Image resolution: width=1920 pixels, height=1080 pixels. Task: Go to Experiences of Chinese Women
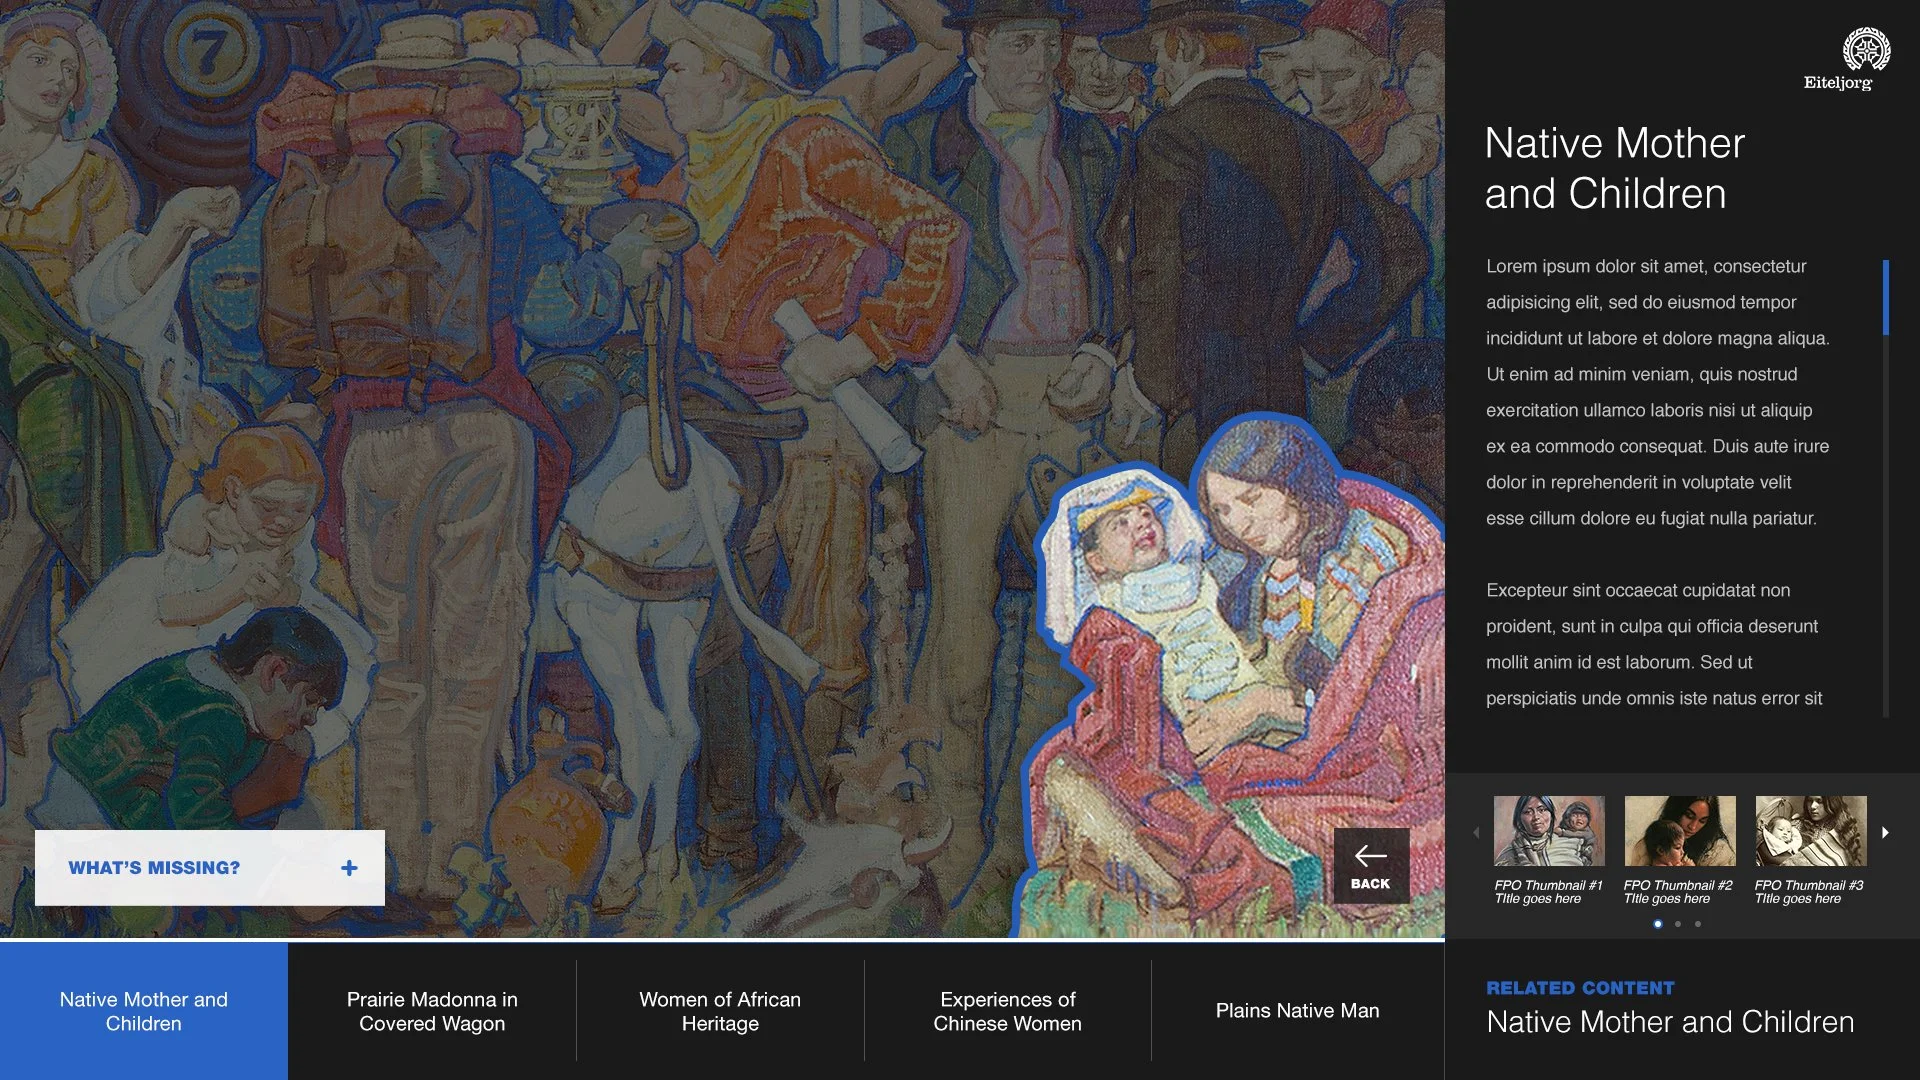pos(1007,1011)
